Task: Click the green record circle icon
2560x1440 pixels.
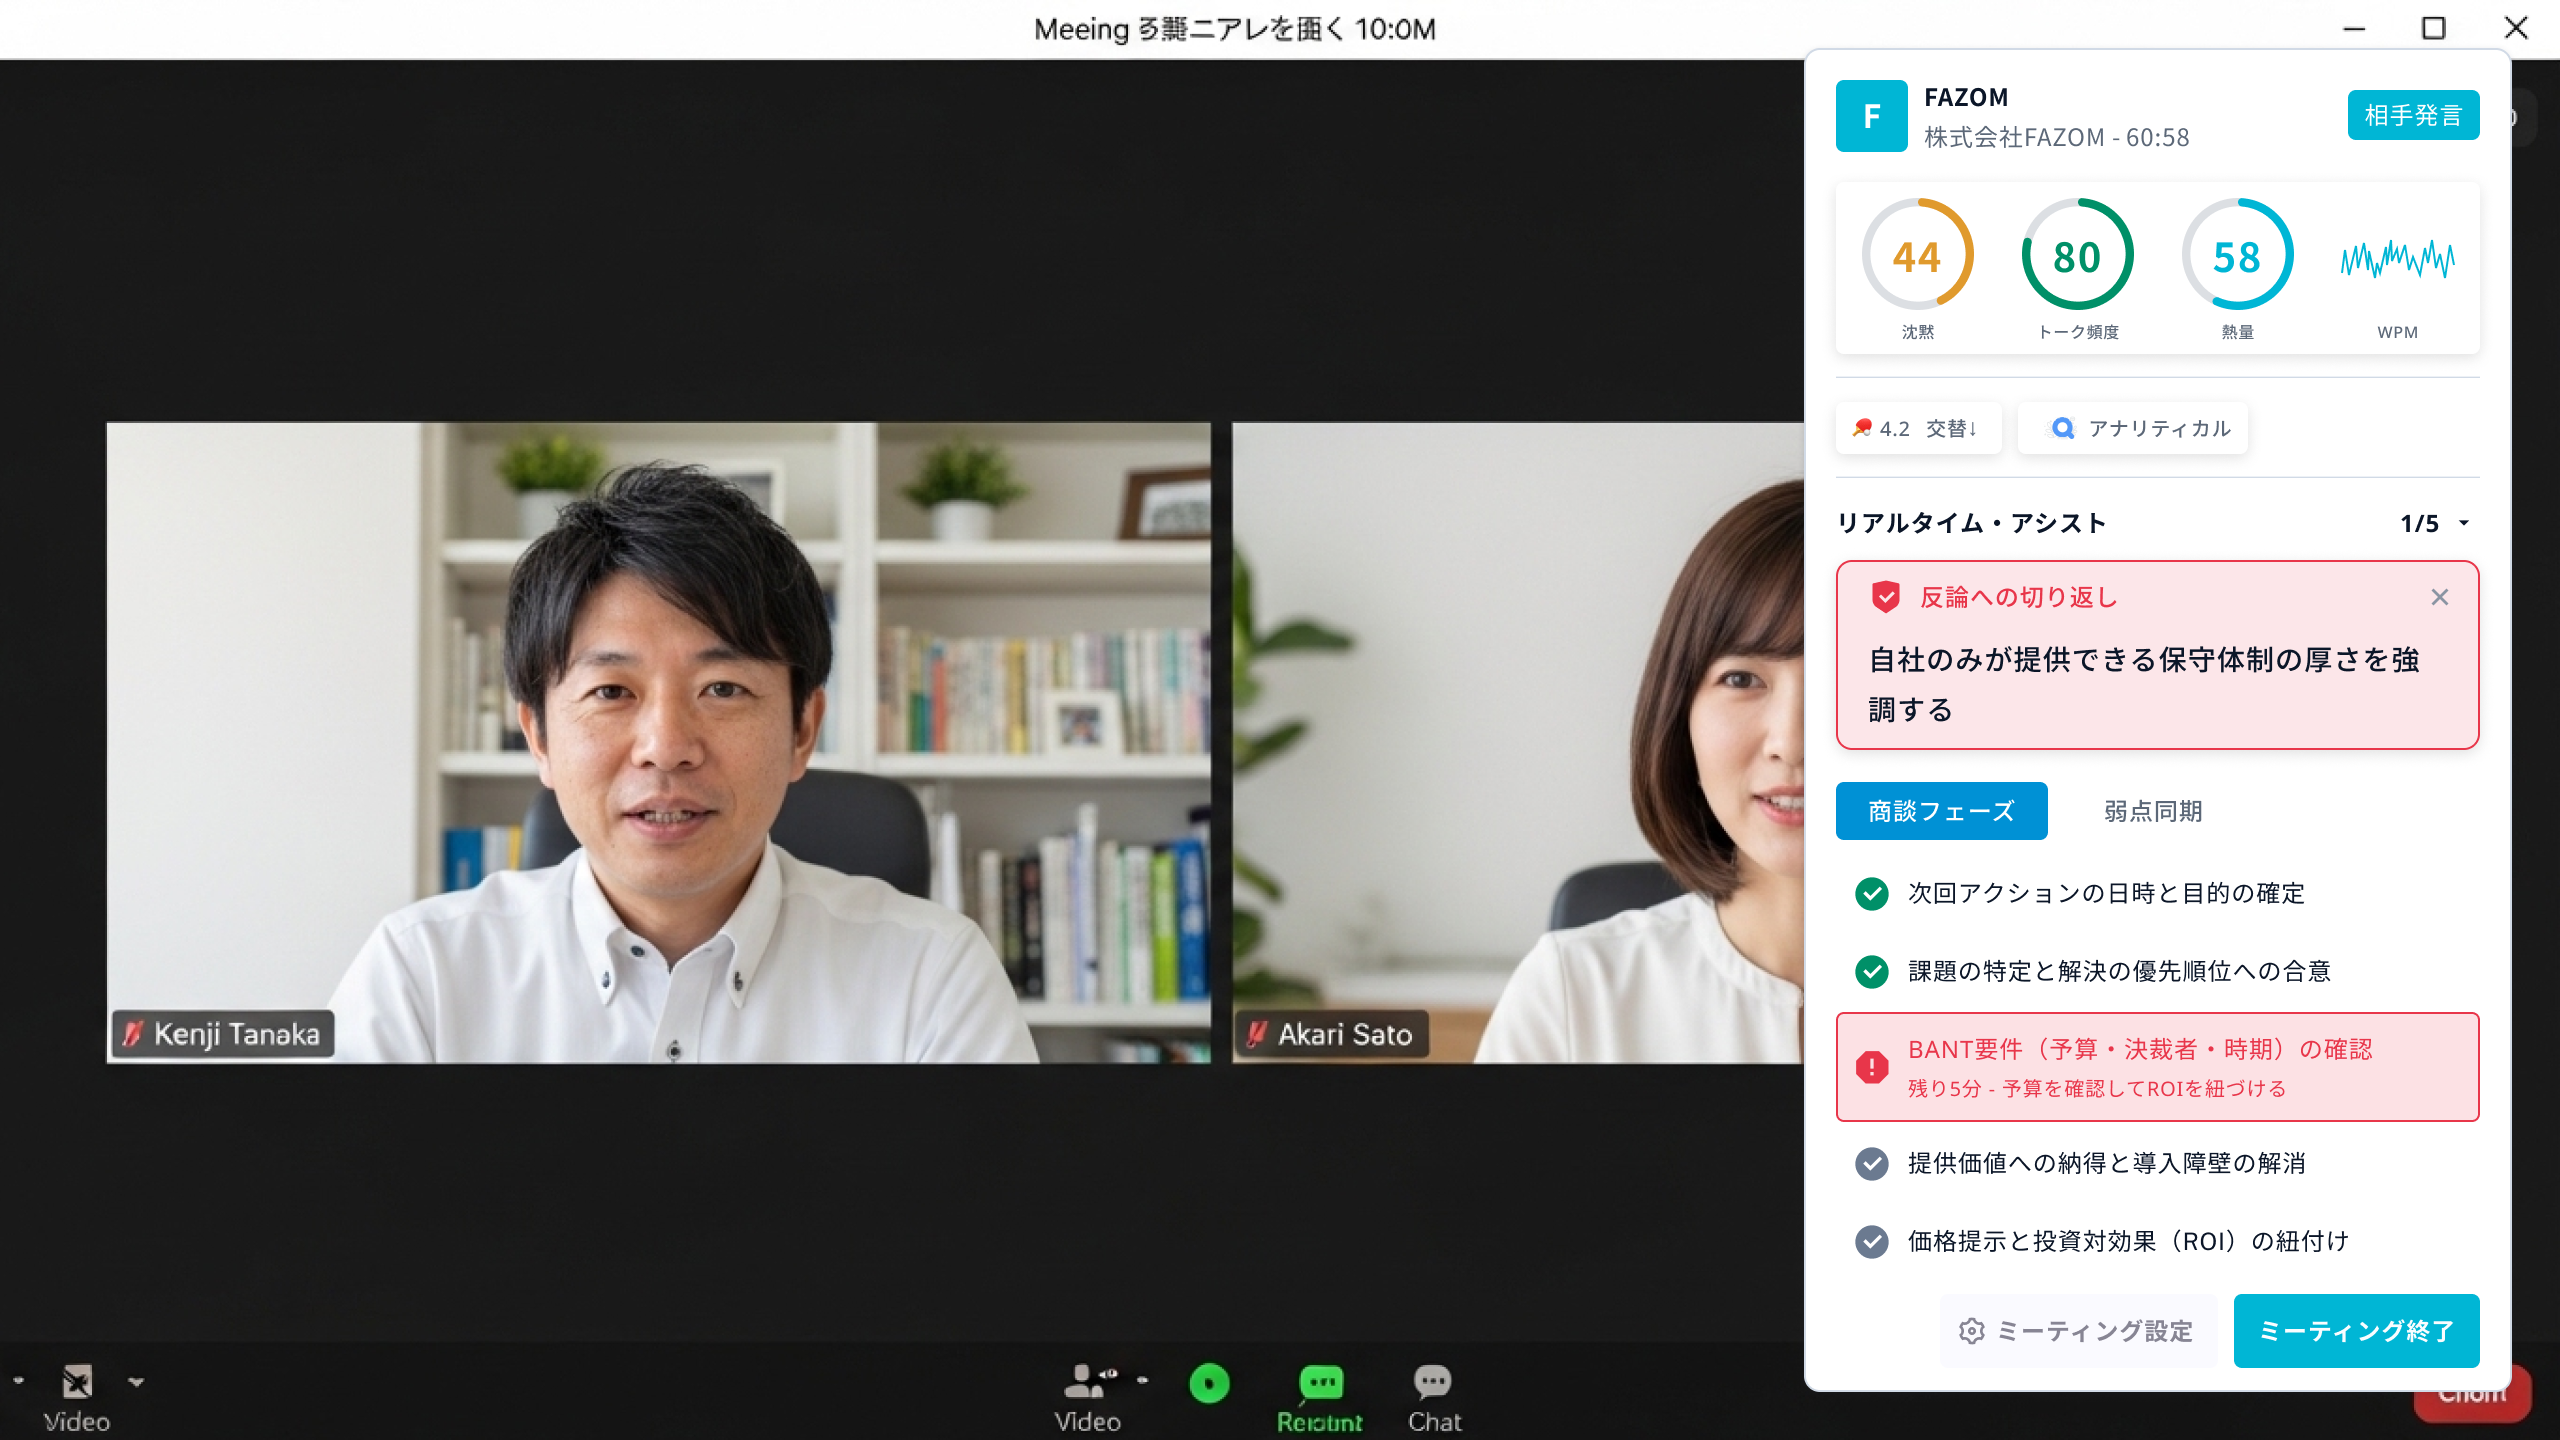Action: click(1209, 1384)
